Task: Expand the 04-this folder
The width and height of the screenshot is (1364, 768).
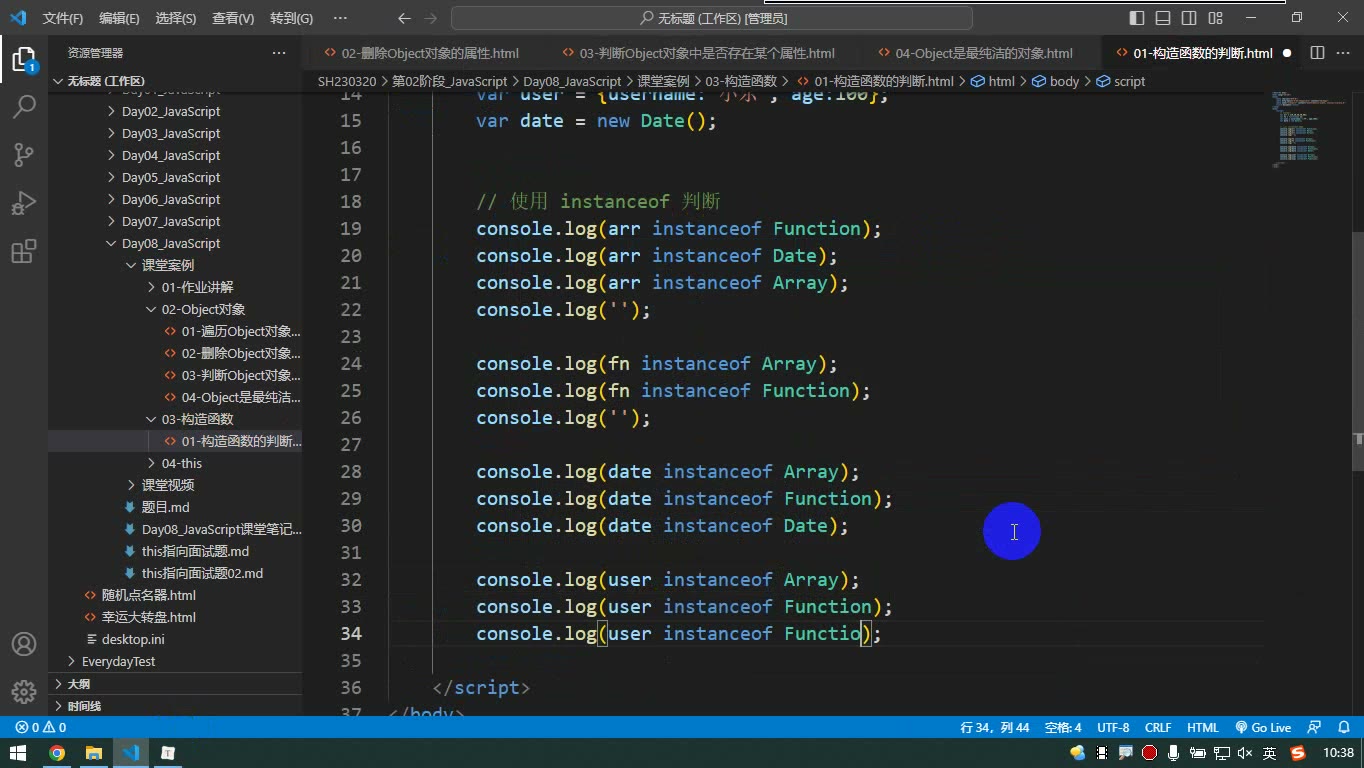Action: (x=151, y=463)
